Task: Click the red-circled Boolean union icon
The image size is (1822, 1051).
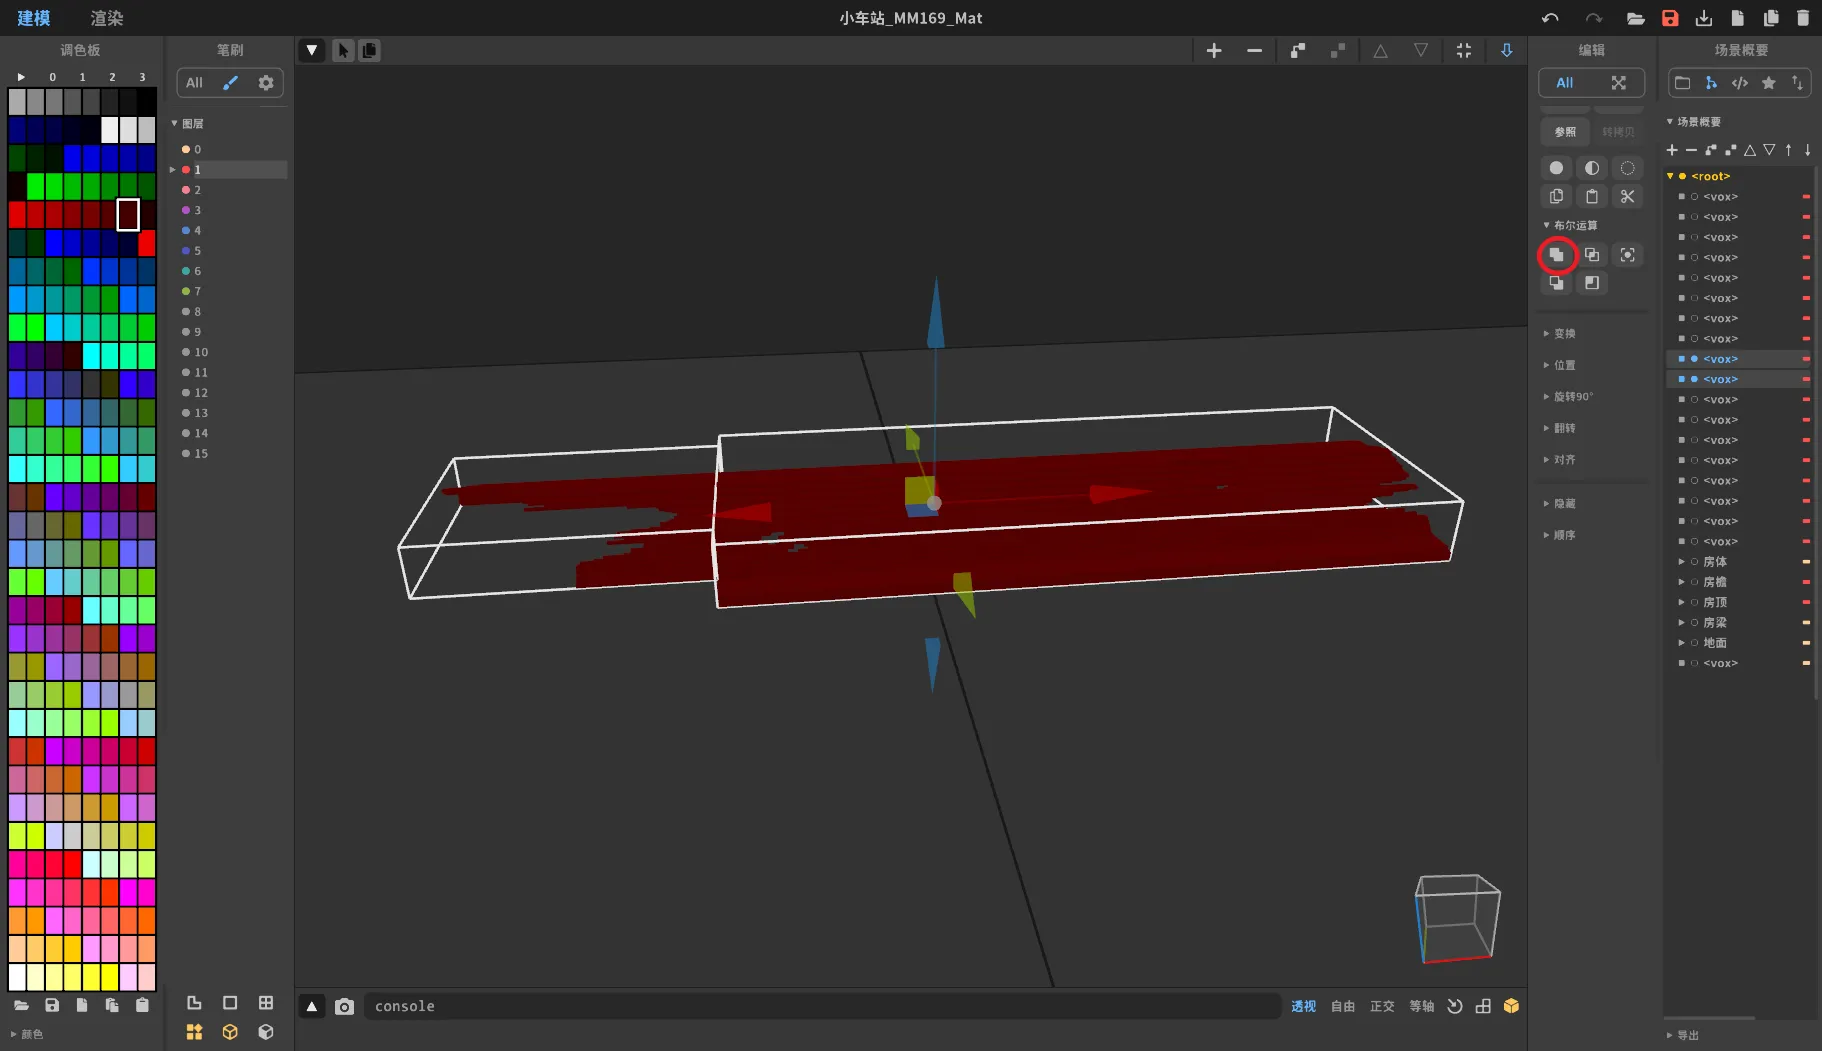Action: (x=1556, y=255)
